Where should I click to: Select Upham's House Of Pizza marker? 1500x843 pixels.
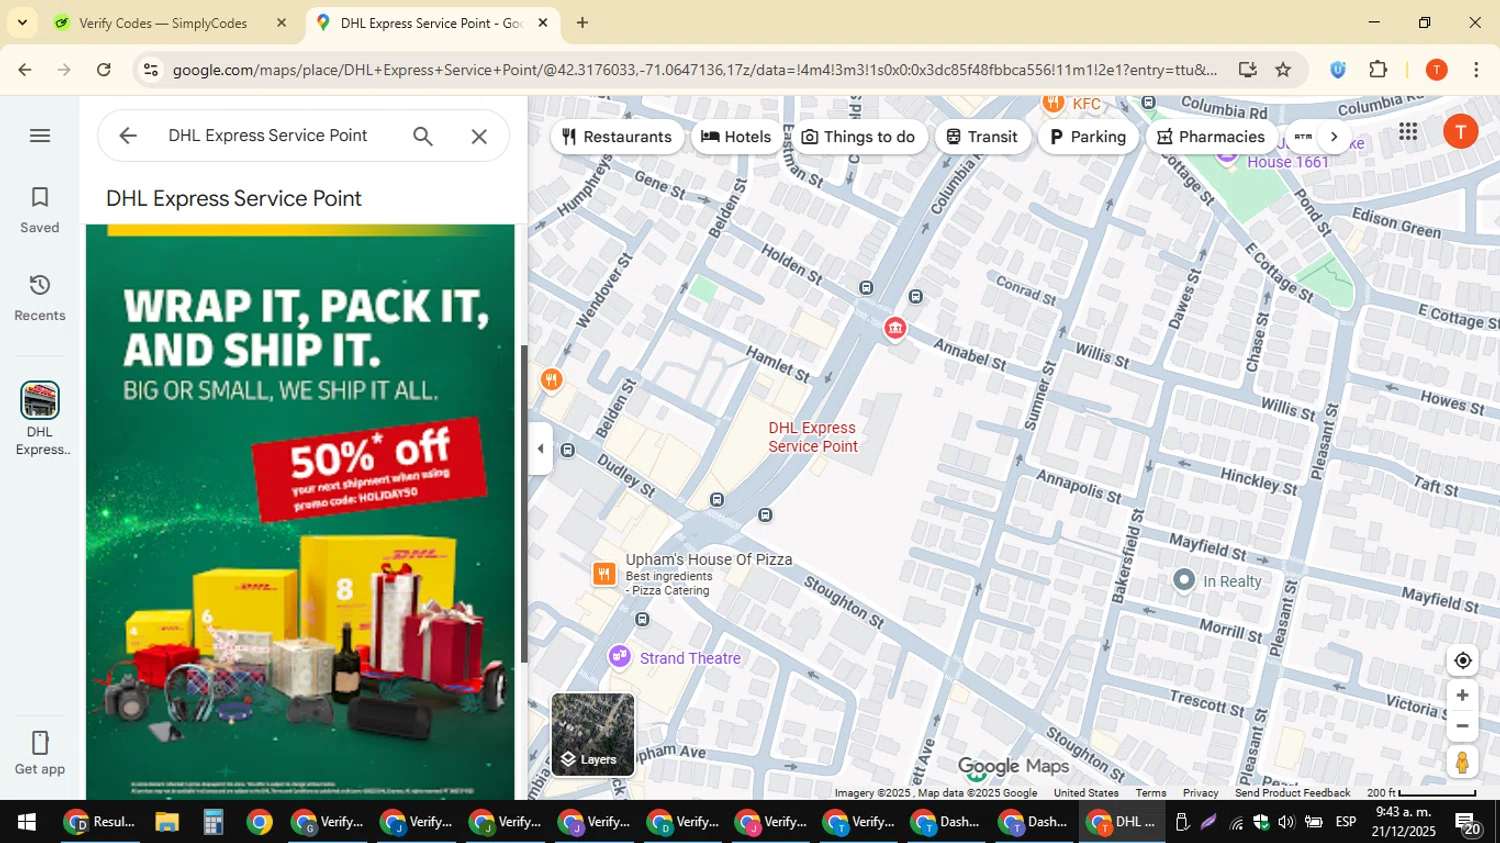[604, 573]
